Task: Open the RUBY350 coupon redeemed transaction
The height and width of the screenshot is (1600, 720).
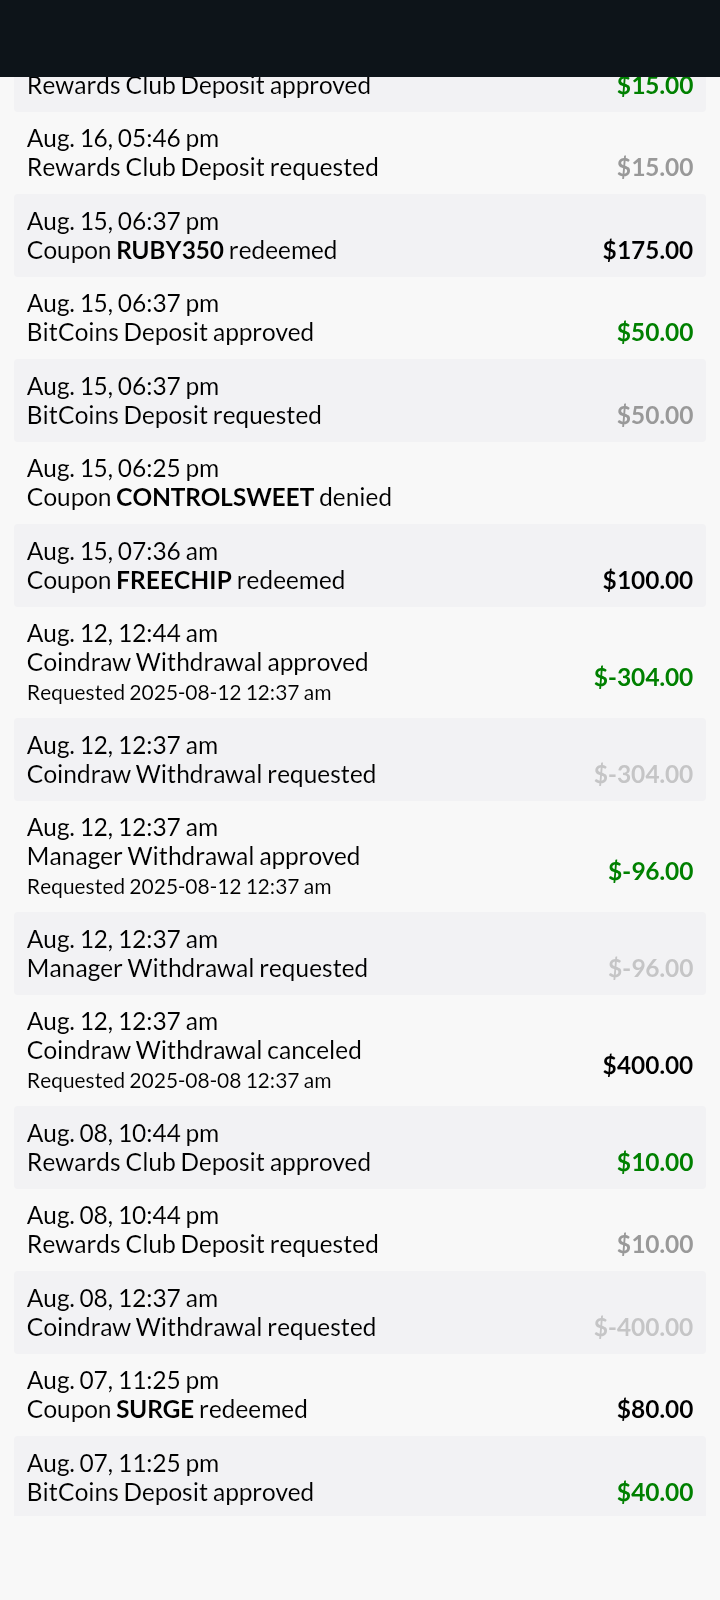Action: click(360, 236)
